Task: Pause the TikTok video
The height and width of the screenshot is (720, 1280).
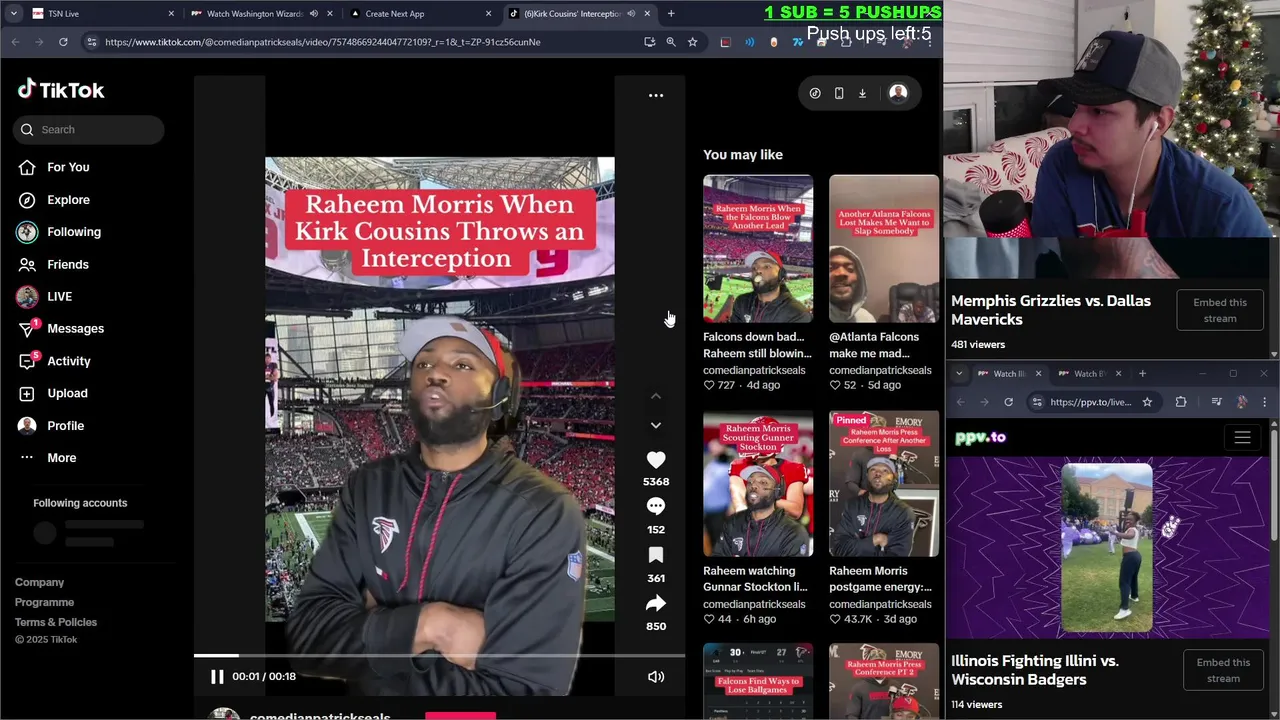Action: pyautogui.click(x=217, y=676)
